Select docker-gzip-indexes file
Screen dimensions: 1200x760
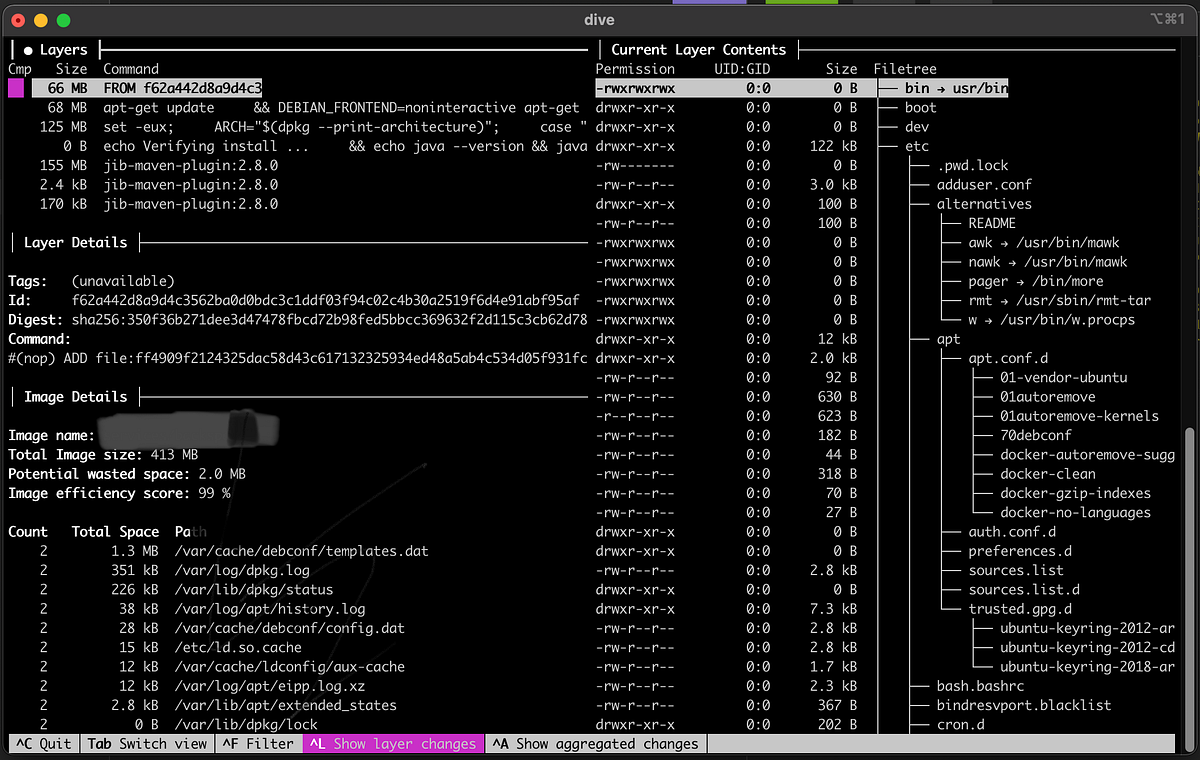1076,493
